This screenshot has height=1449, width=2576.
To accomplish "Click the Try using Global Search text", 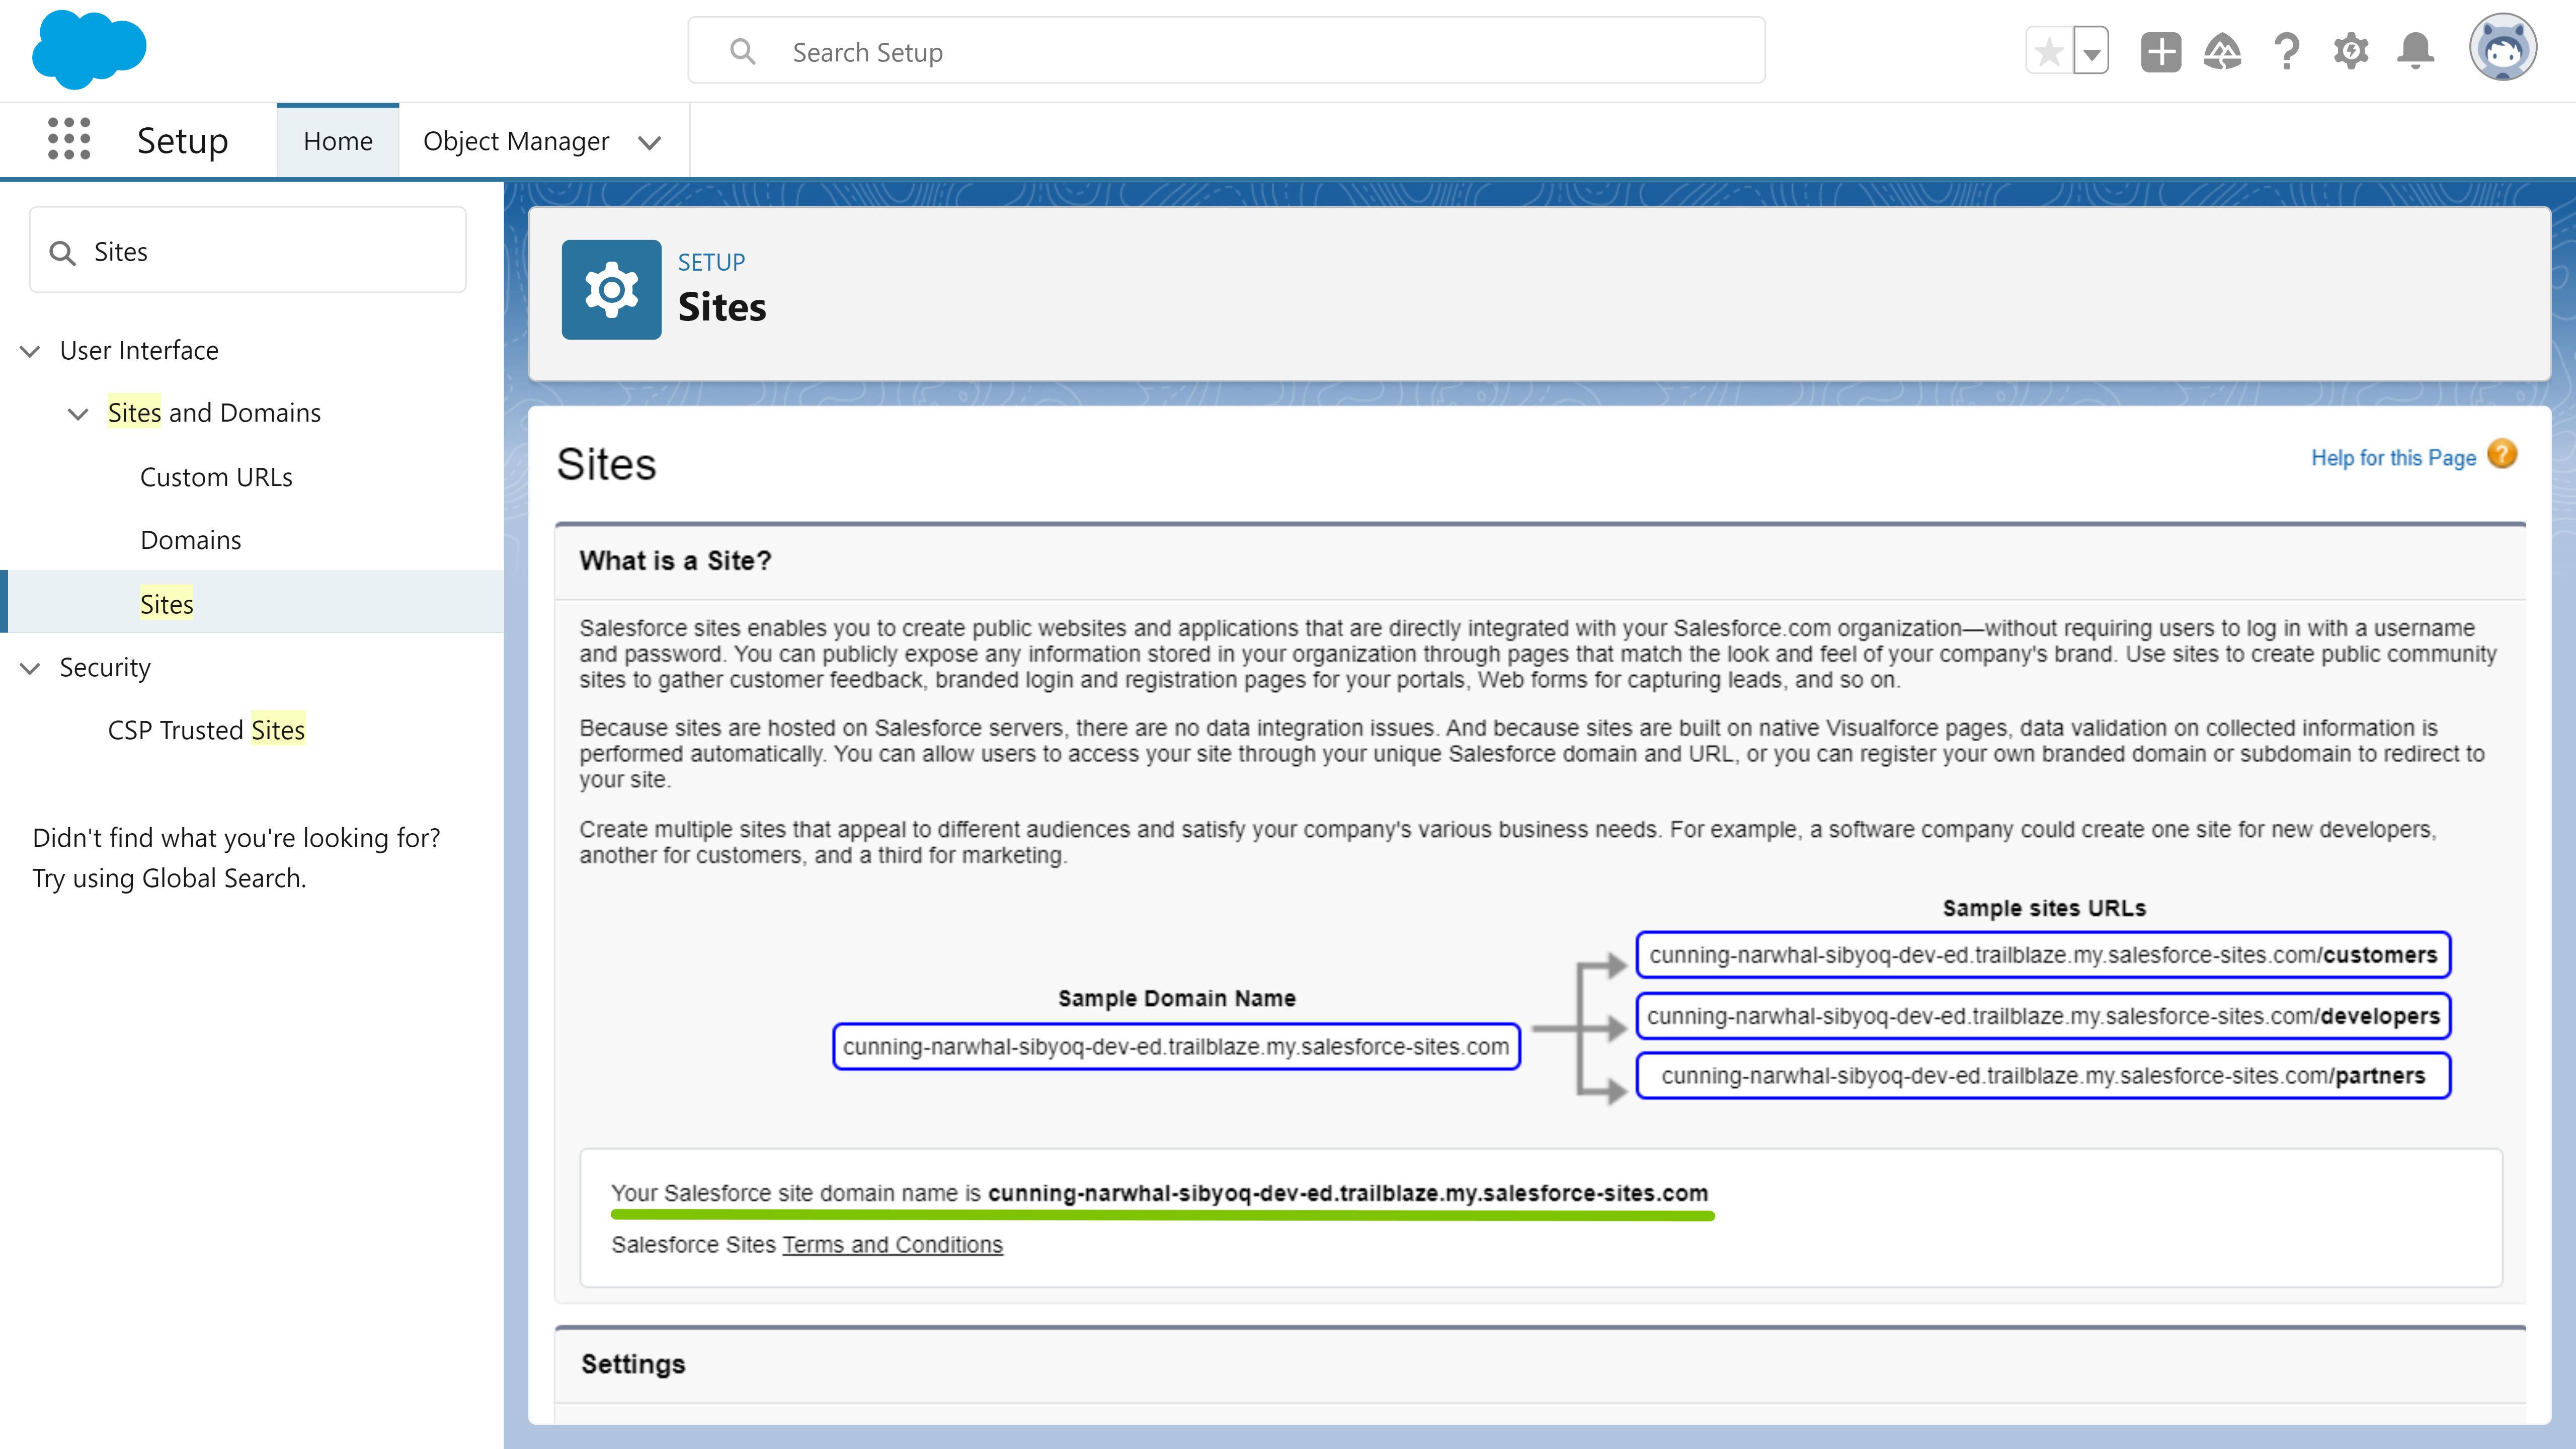I will click(x=169, y=878).
